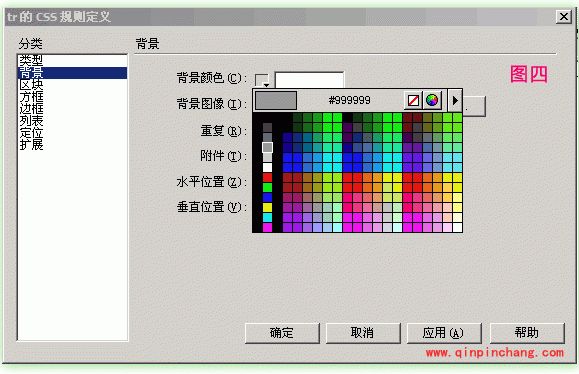Screen dimensions: 579x374
Task: Pick the highlighted #999999 gray swatch in the basic column
Action: 267,147
